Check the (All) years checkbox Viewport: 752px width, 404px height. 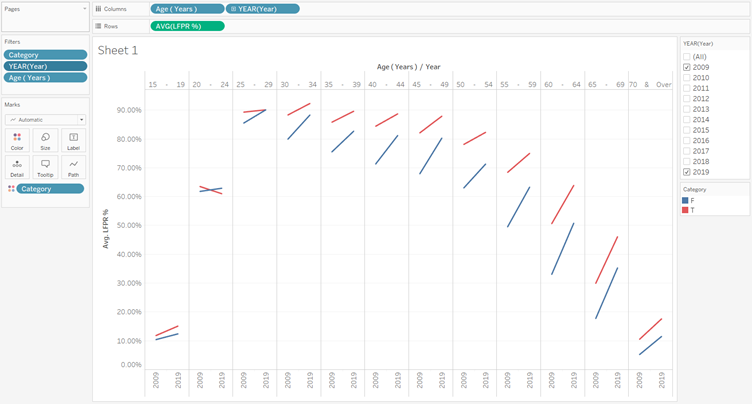pos(687,56)
